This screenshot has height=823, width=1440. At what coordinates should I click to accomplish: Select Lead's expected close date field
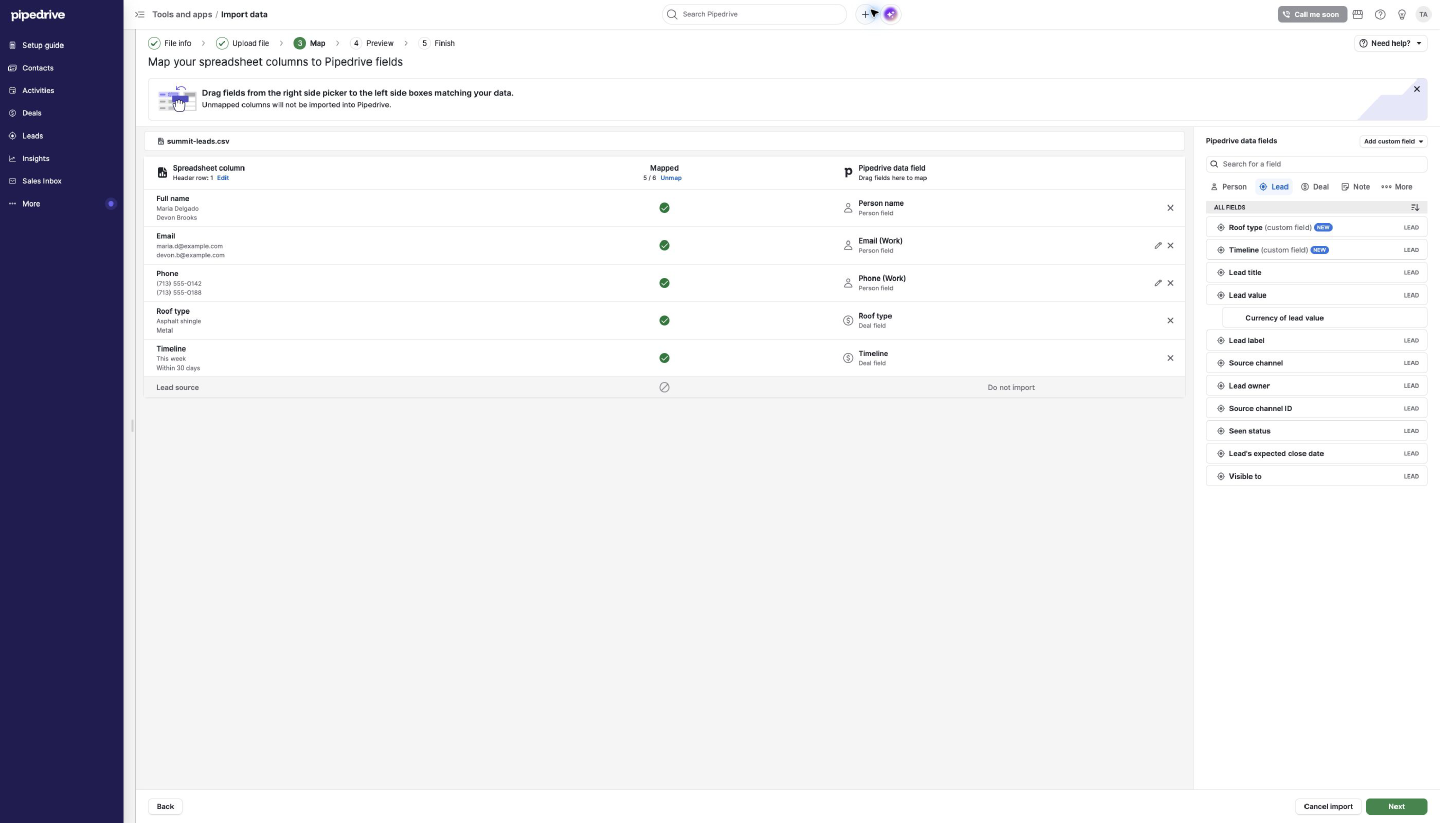(1316, 453)
